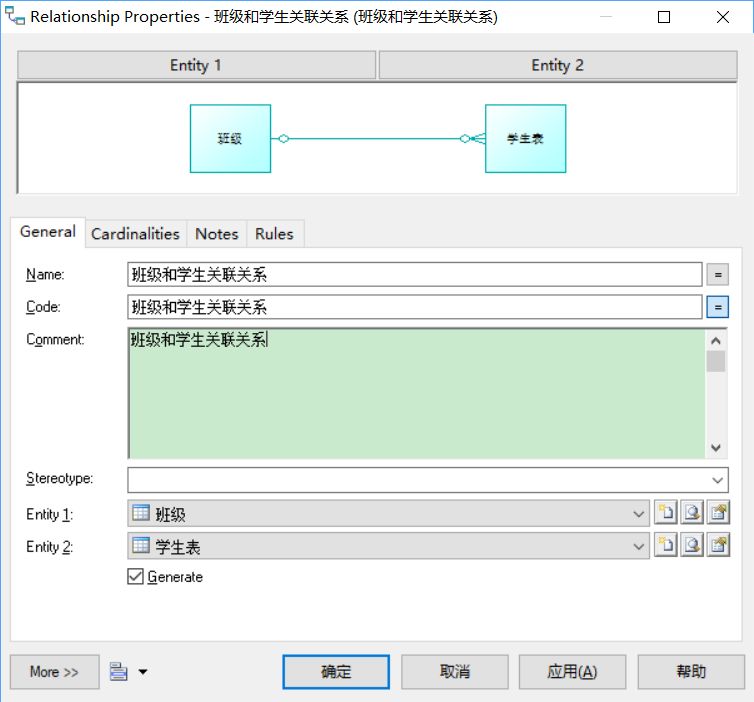Open the Rules tab

pos(274,234)
